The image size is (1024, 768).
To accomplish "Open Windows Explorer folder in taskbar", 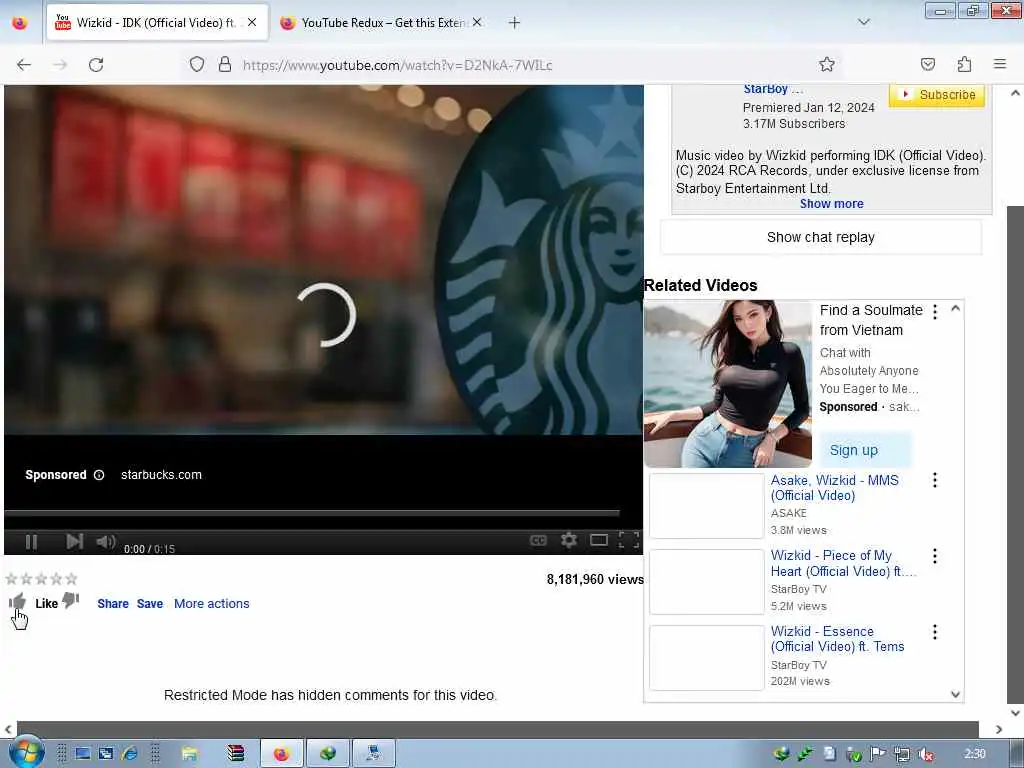I will [x=189, y=754].
